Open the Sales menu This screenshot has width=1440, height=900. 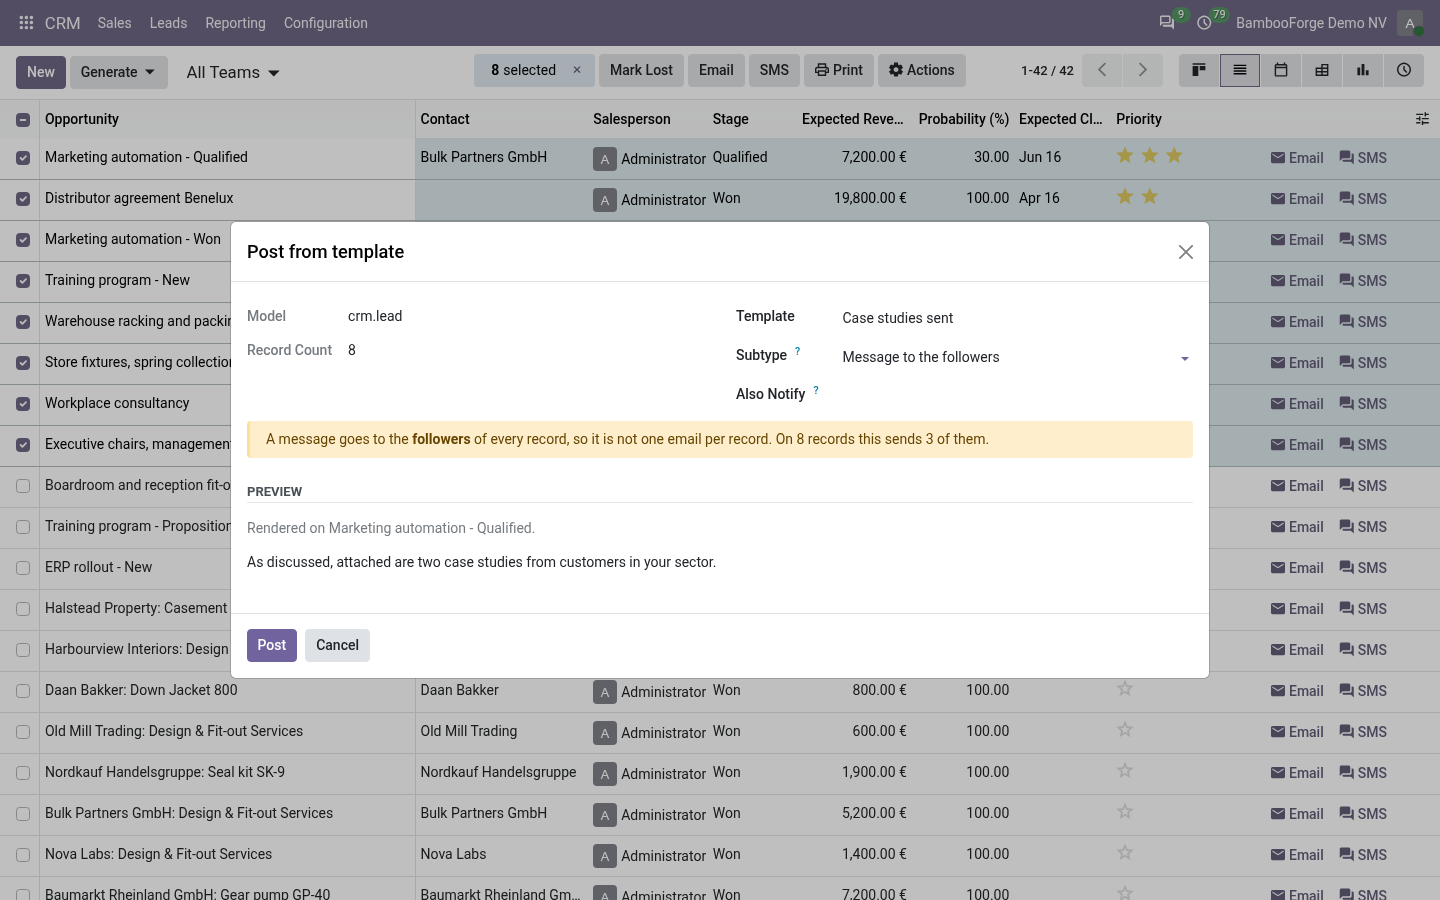(115, 23)
